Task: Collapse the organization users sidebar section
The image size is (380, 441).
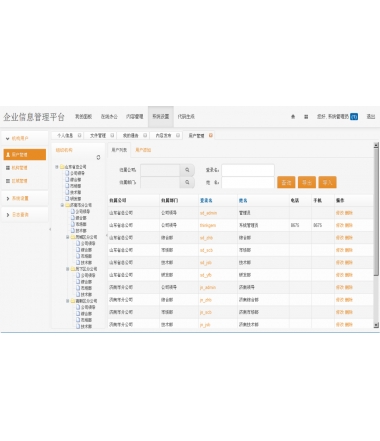Action: 25,138
